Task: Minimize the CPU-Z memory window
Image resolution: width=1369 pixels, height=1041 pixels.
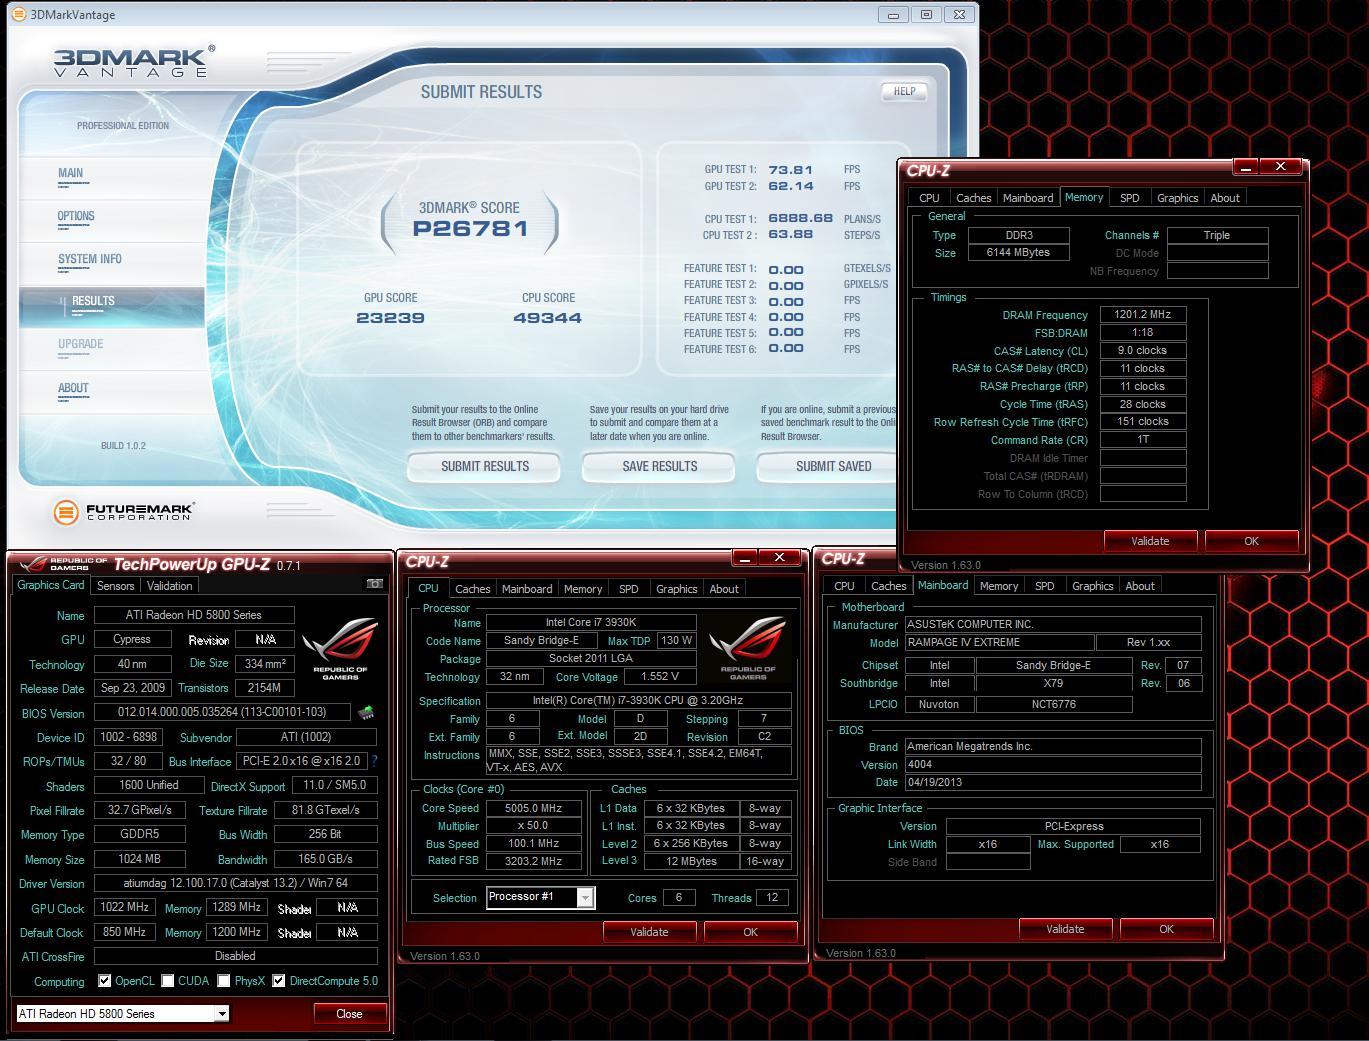Action: pos(1246,167)
